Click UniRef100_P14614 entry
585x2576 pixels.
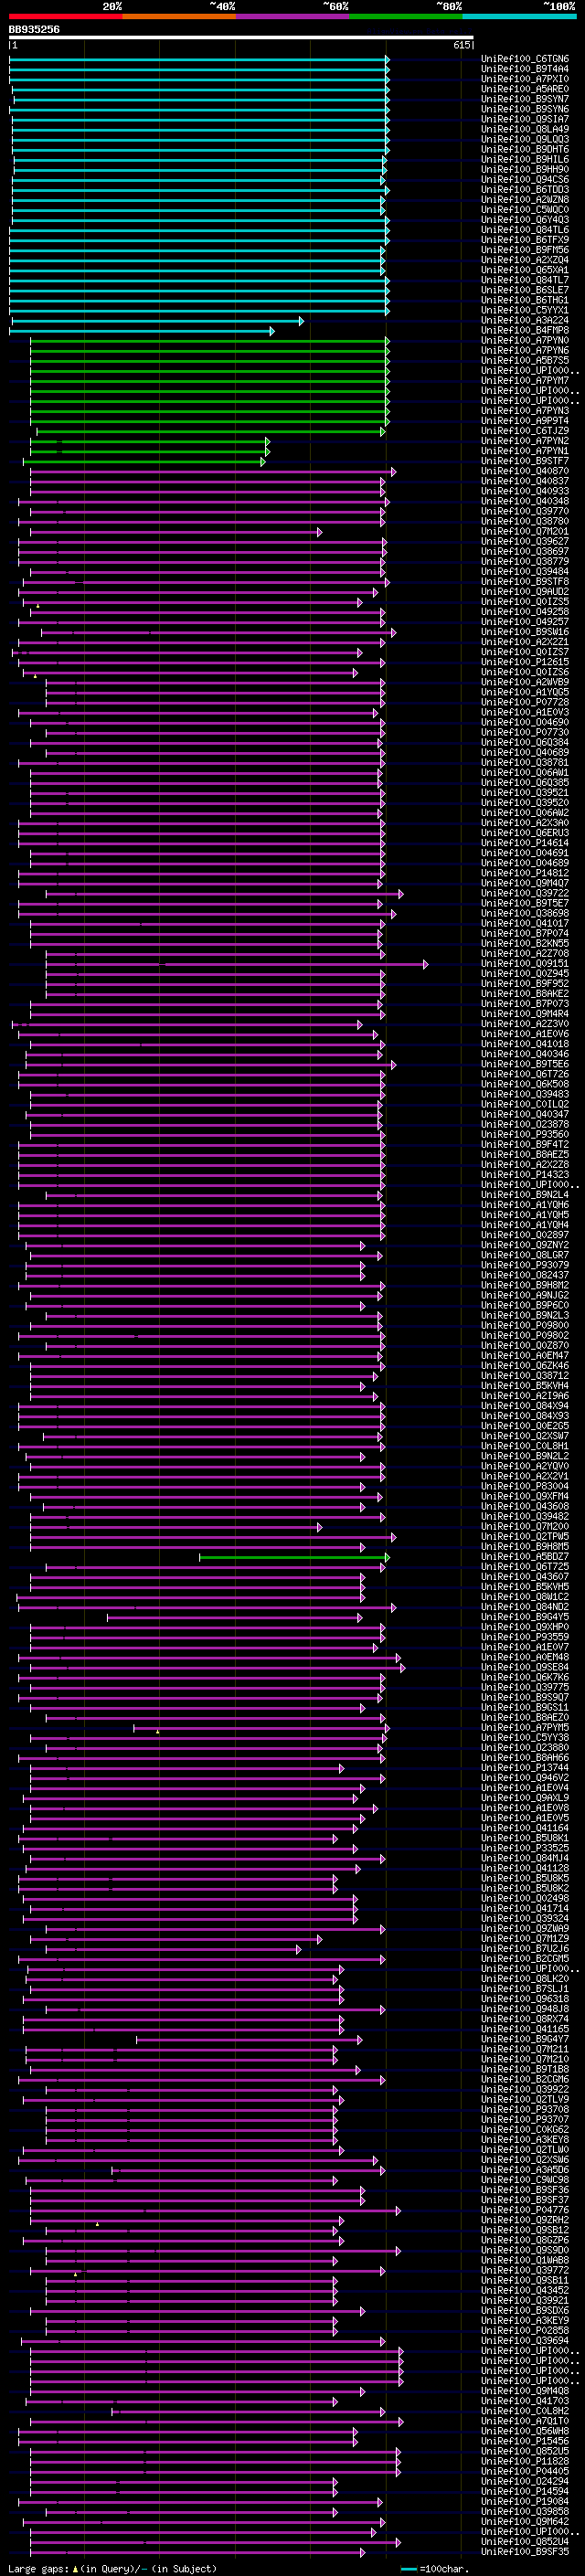[525, 843]
